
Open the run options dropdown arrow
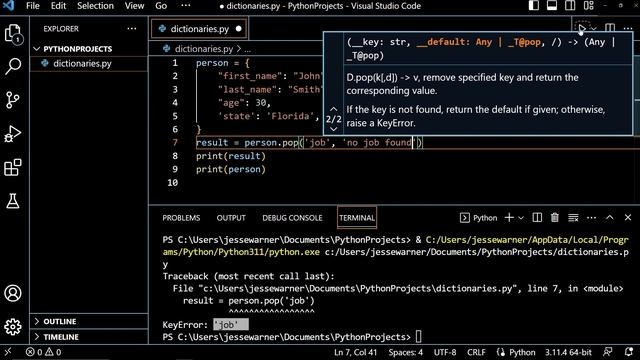594,29
